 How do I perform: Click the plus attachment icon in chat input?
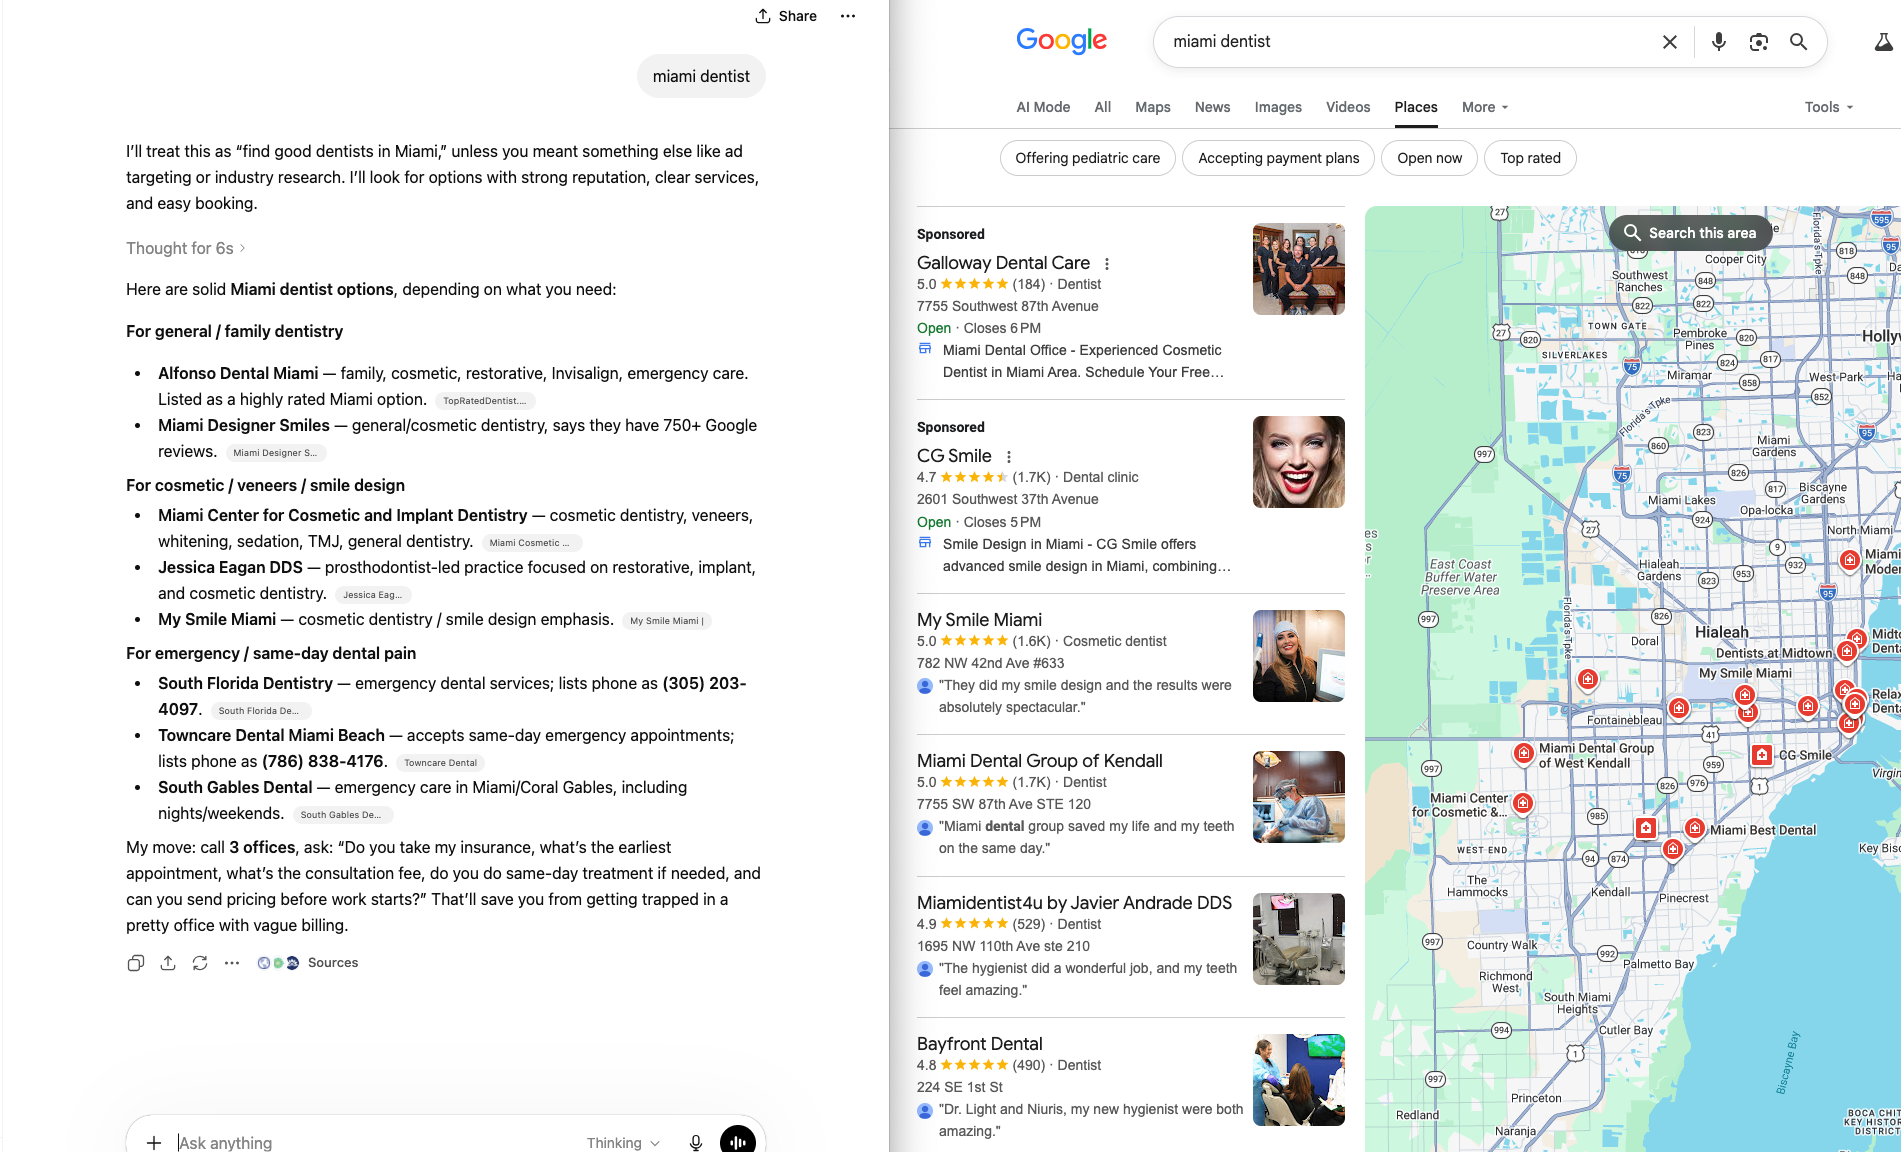pyautogui.click(x=153, y=1142)
